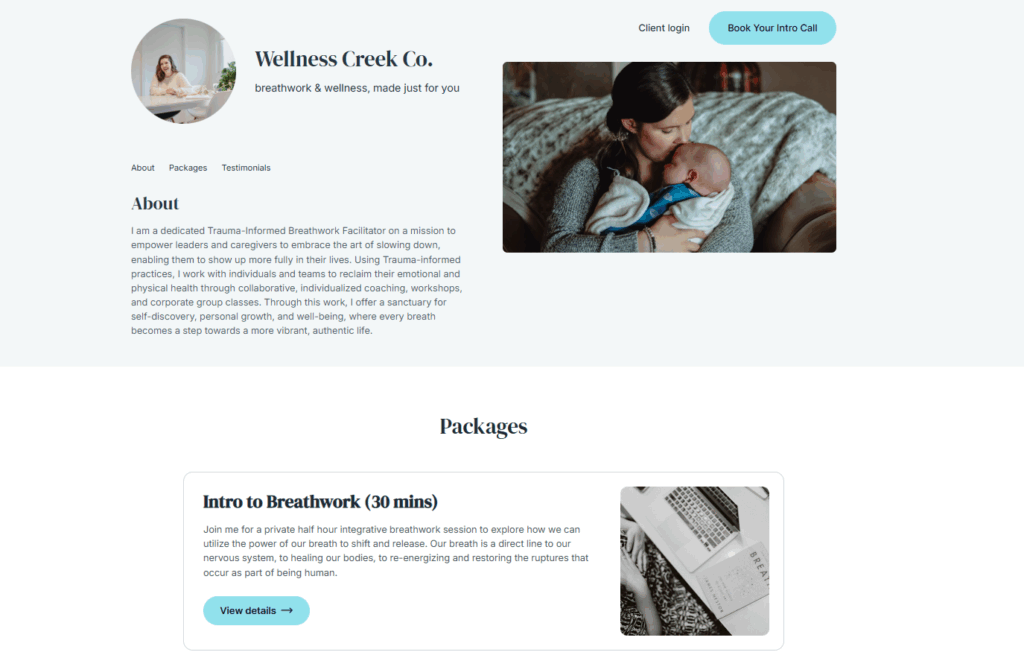Click the breathwork & wellness tagline text
1024x655 pixels.
point(357,88)
